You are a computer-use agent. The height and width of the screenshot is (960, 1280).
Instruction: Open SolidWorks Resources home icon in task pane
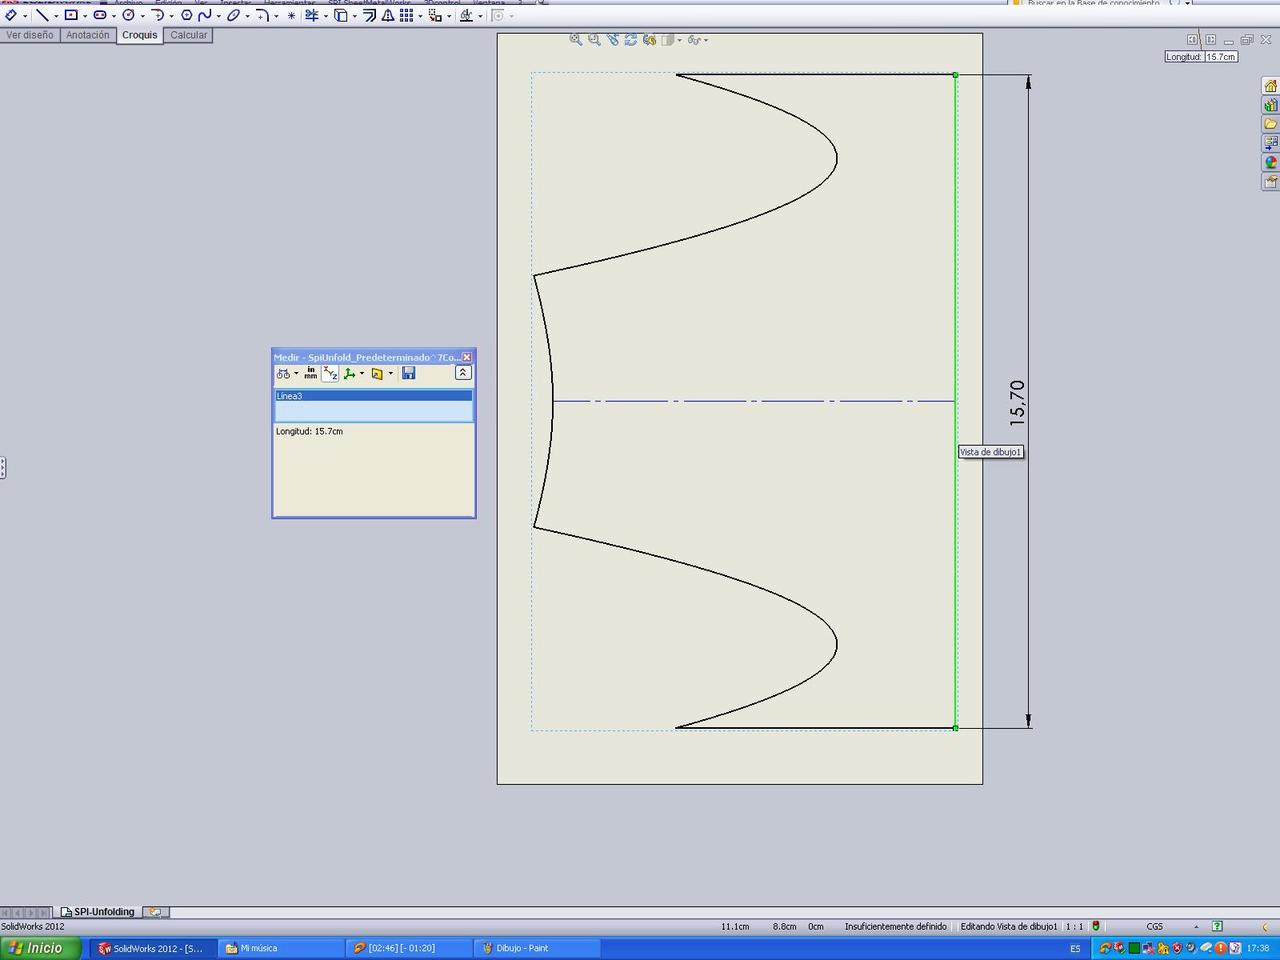[x=1271, y=86]
